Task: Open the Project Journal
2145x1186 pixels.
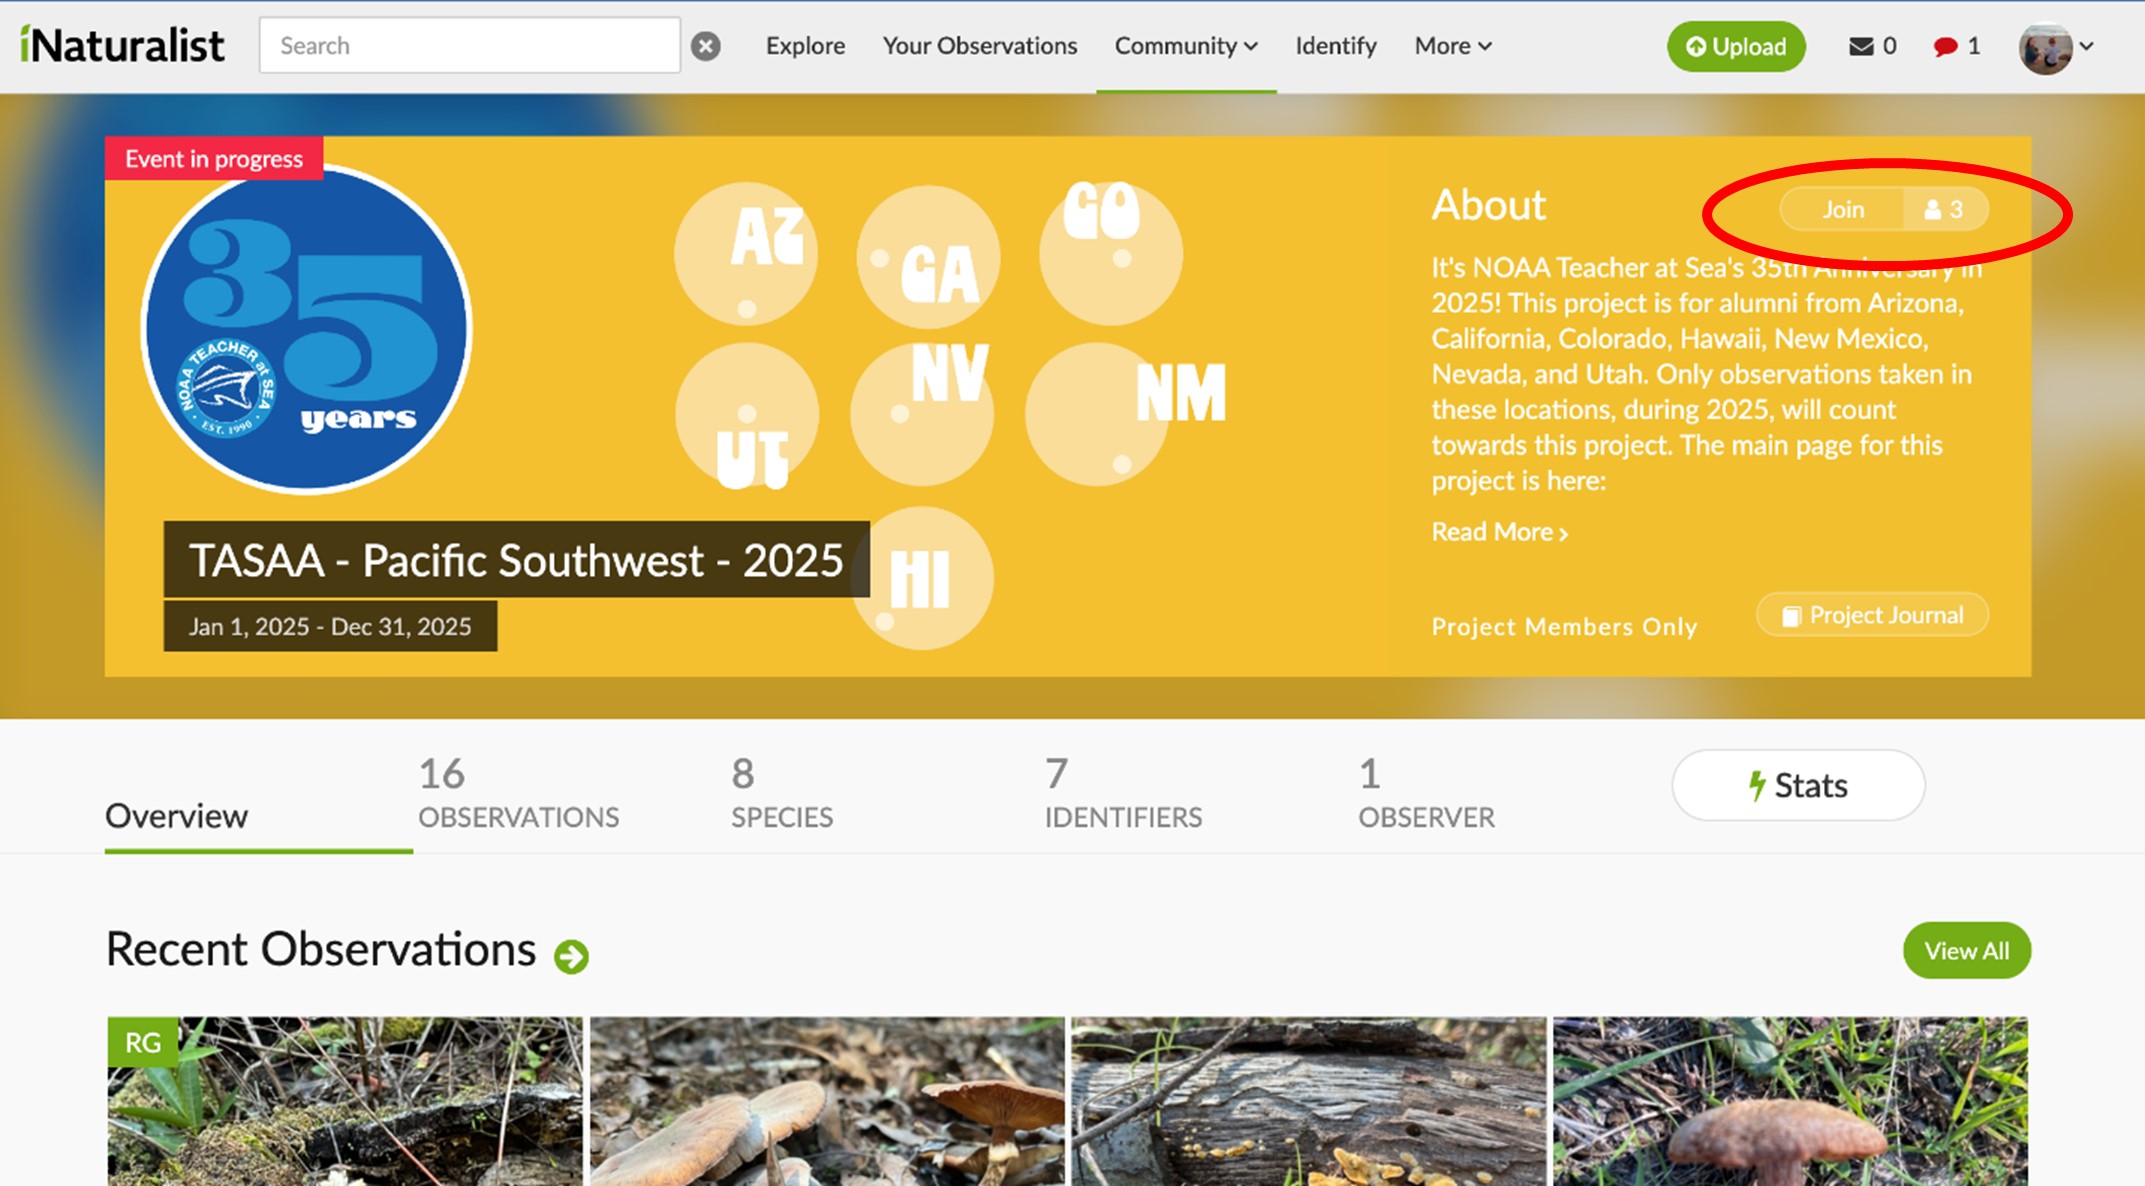Action: pos(1872,615)
